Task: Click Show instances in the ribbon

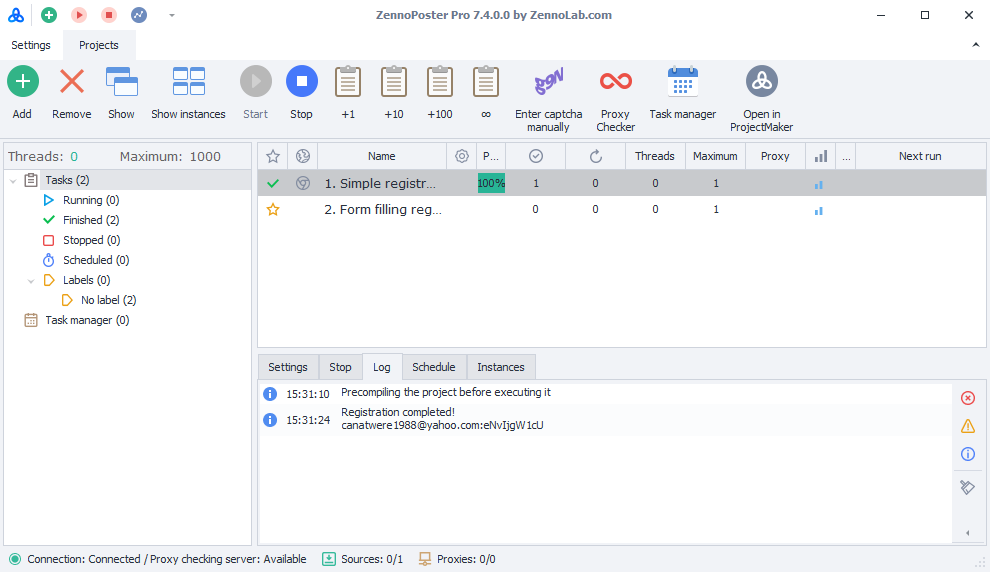Action: [x=188, y=82]
